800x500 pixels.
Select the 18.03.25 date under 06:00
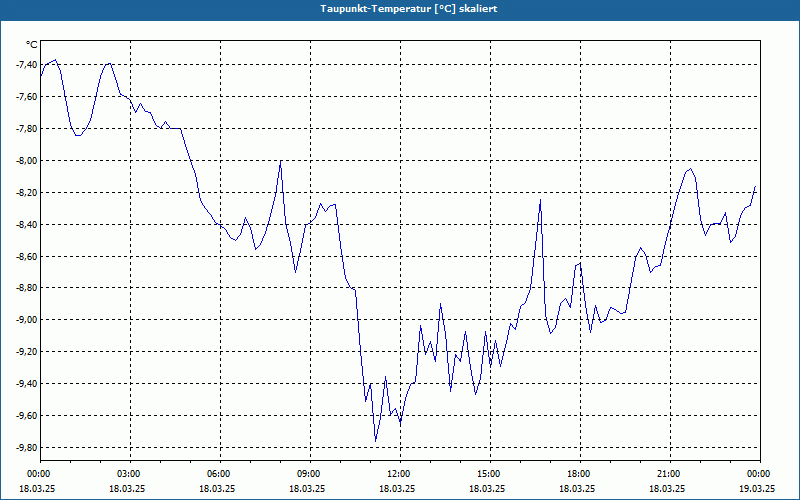click(x=217, y=488)
